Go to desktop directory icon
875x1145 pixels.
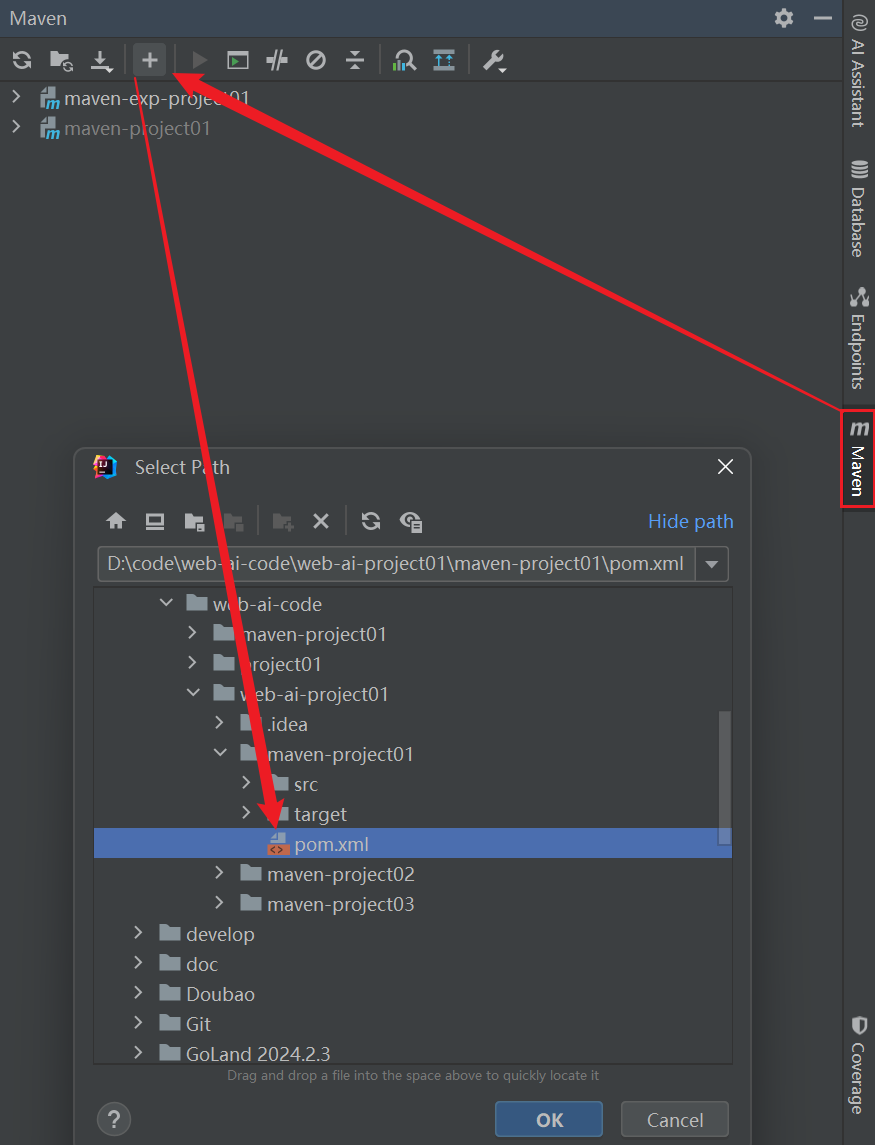coord(155,521)
